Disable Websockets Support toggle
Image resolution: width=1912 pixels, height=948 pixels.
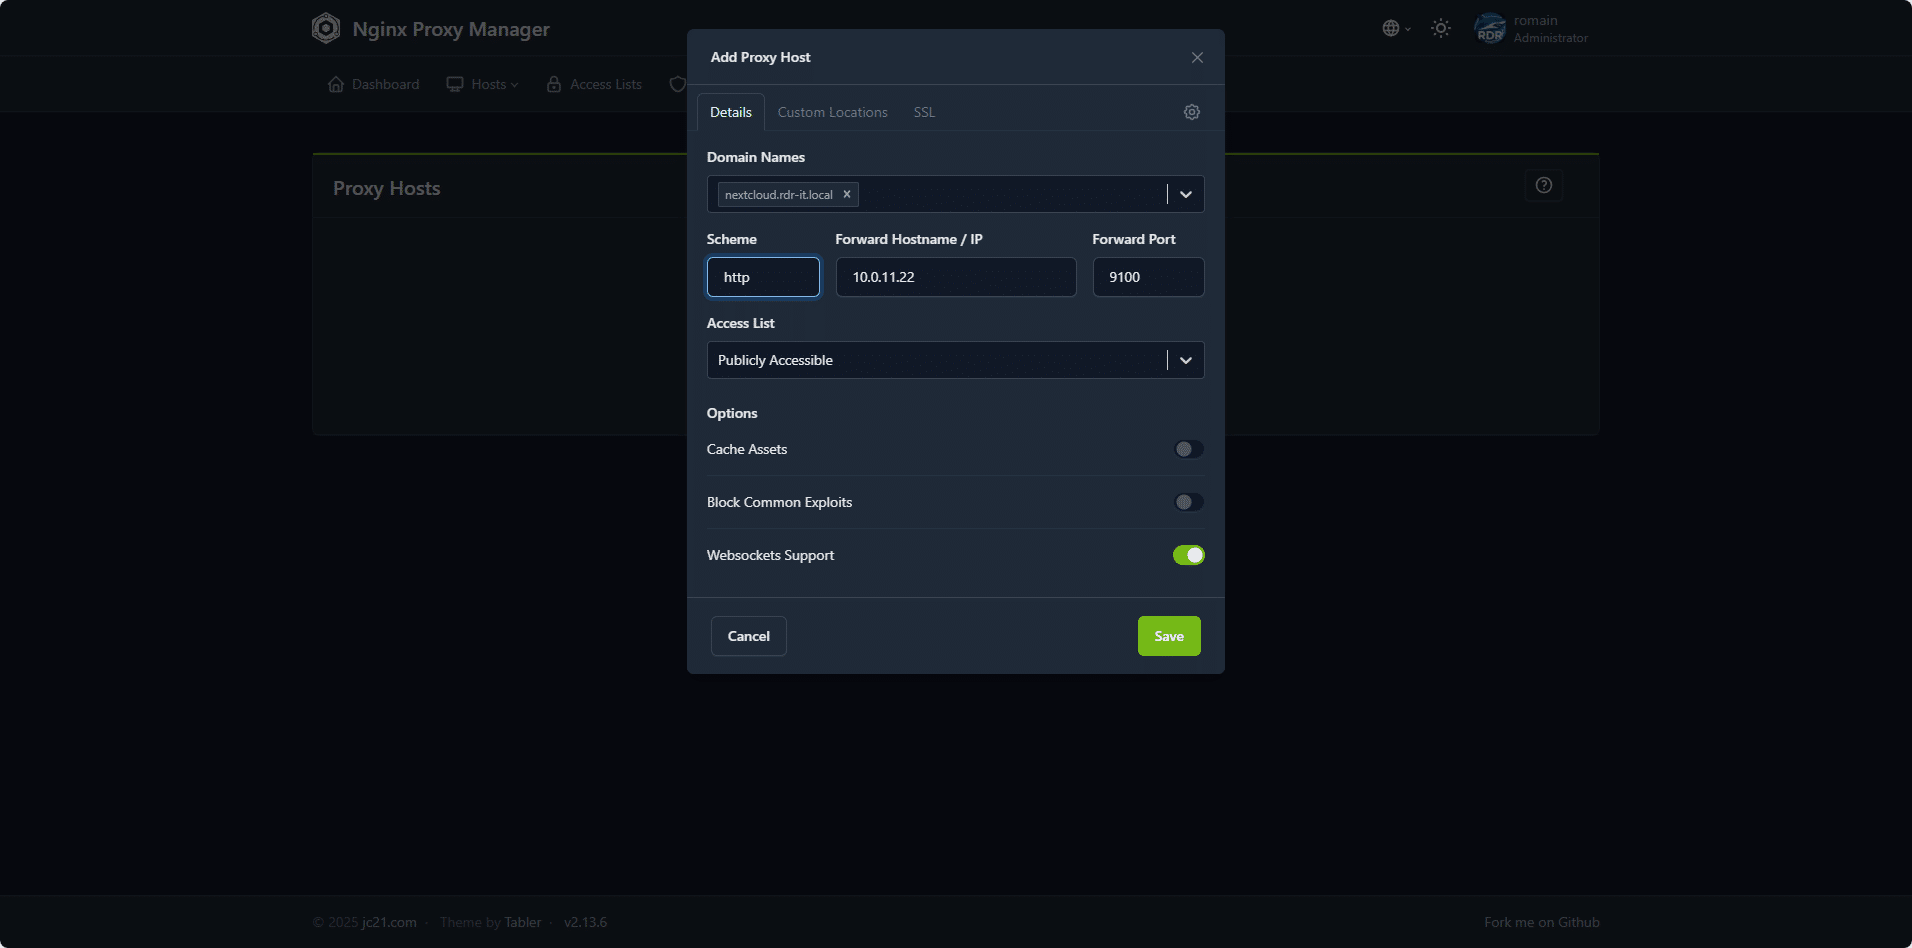click(x=1188, y=555)
